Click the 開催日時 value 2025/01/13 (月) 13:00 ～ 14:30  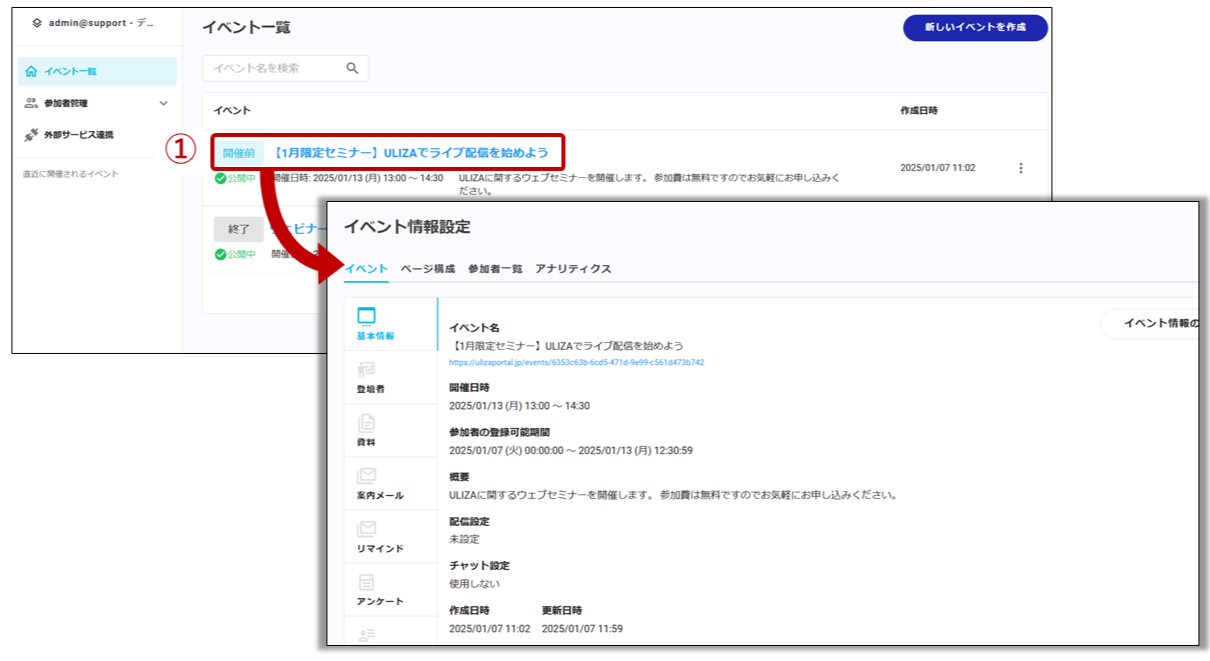[x=520, y=406]
